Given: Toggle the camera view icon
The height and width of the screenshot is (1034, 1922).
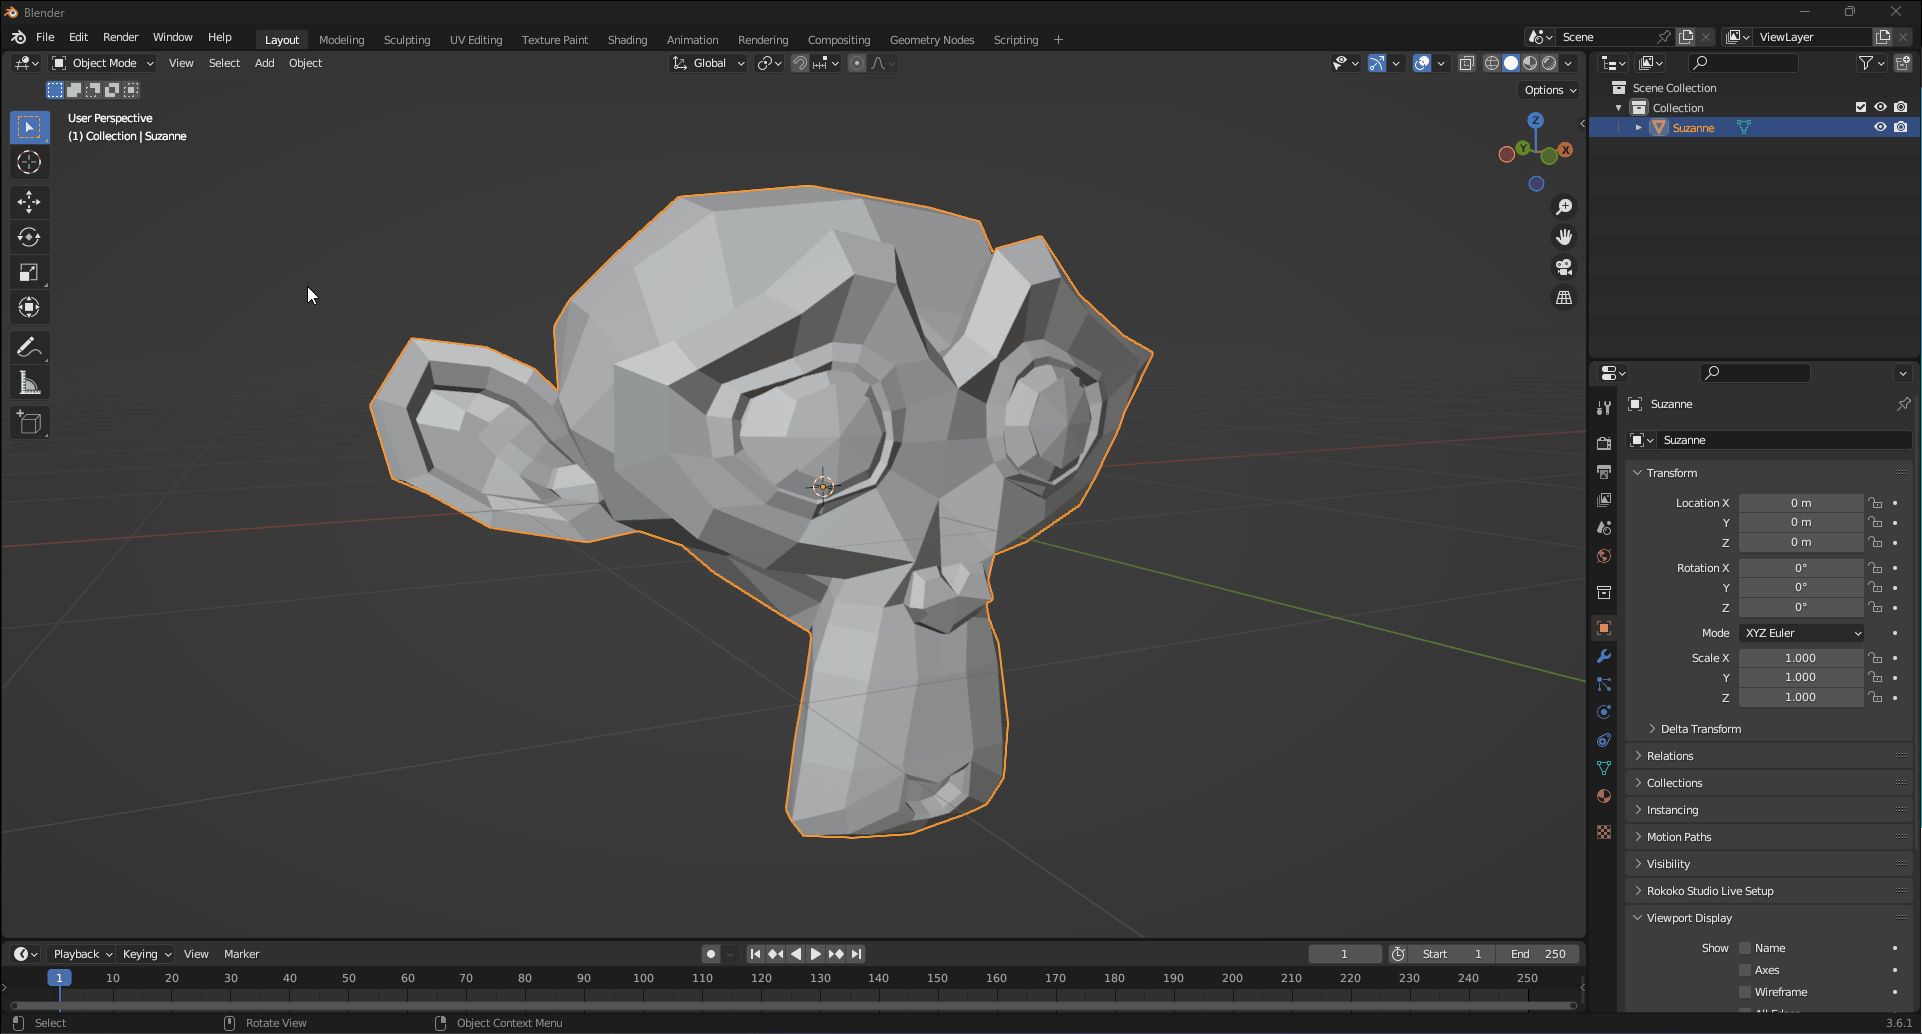Looking at the screenshot, I should click(x=1564, y=267).
